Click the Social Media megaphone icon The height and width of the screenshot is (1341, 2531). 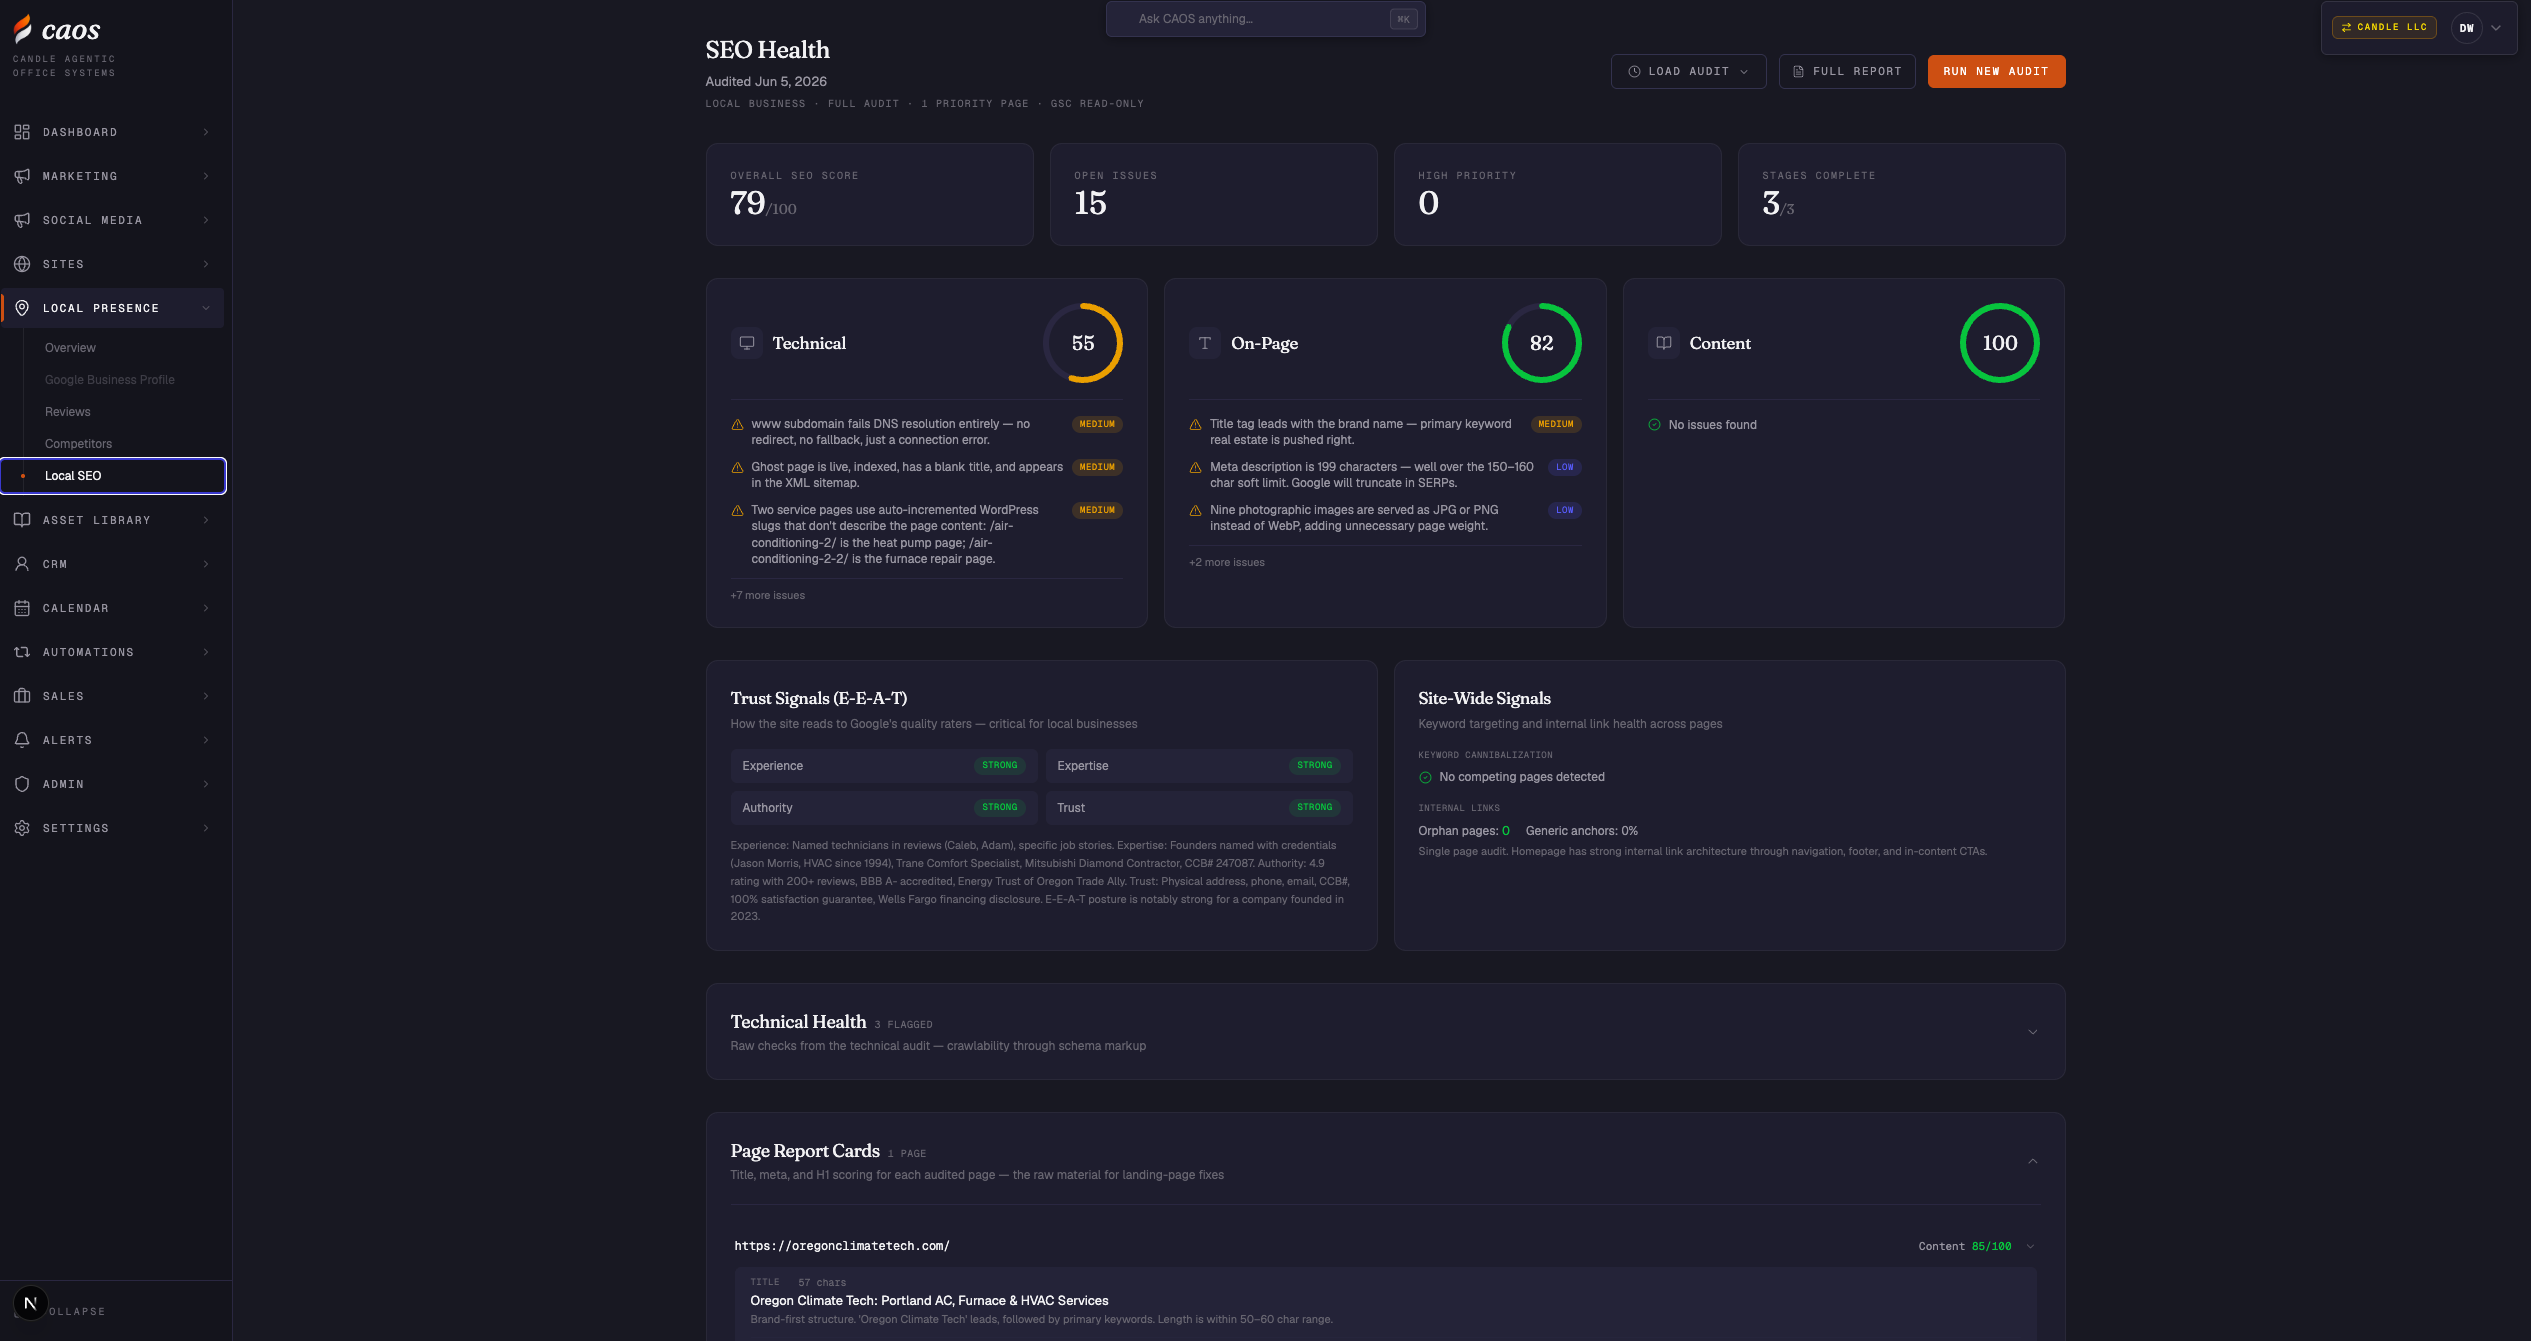22,220
